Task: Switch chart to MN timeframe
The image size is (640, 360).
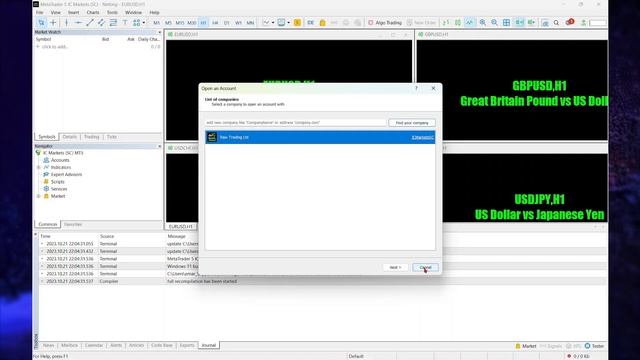Action: (x=250, y=23)
